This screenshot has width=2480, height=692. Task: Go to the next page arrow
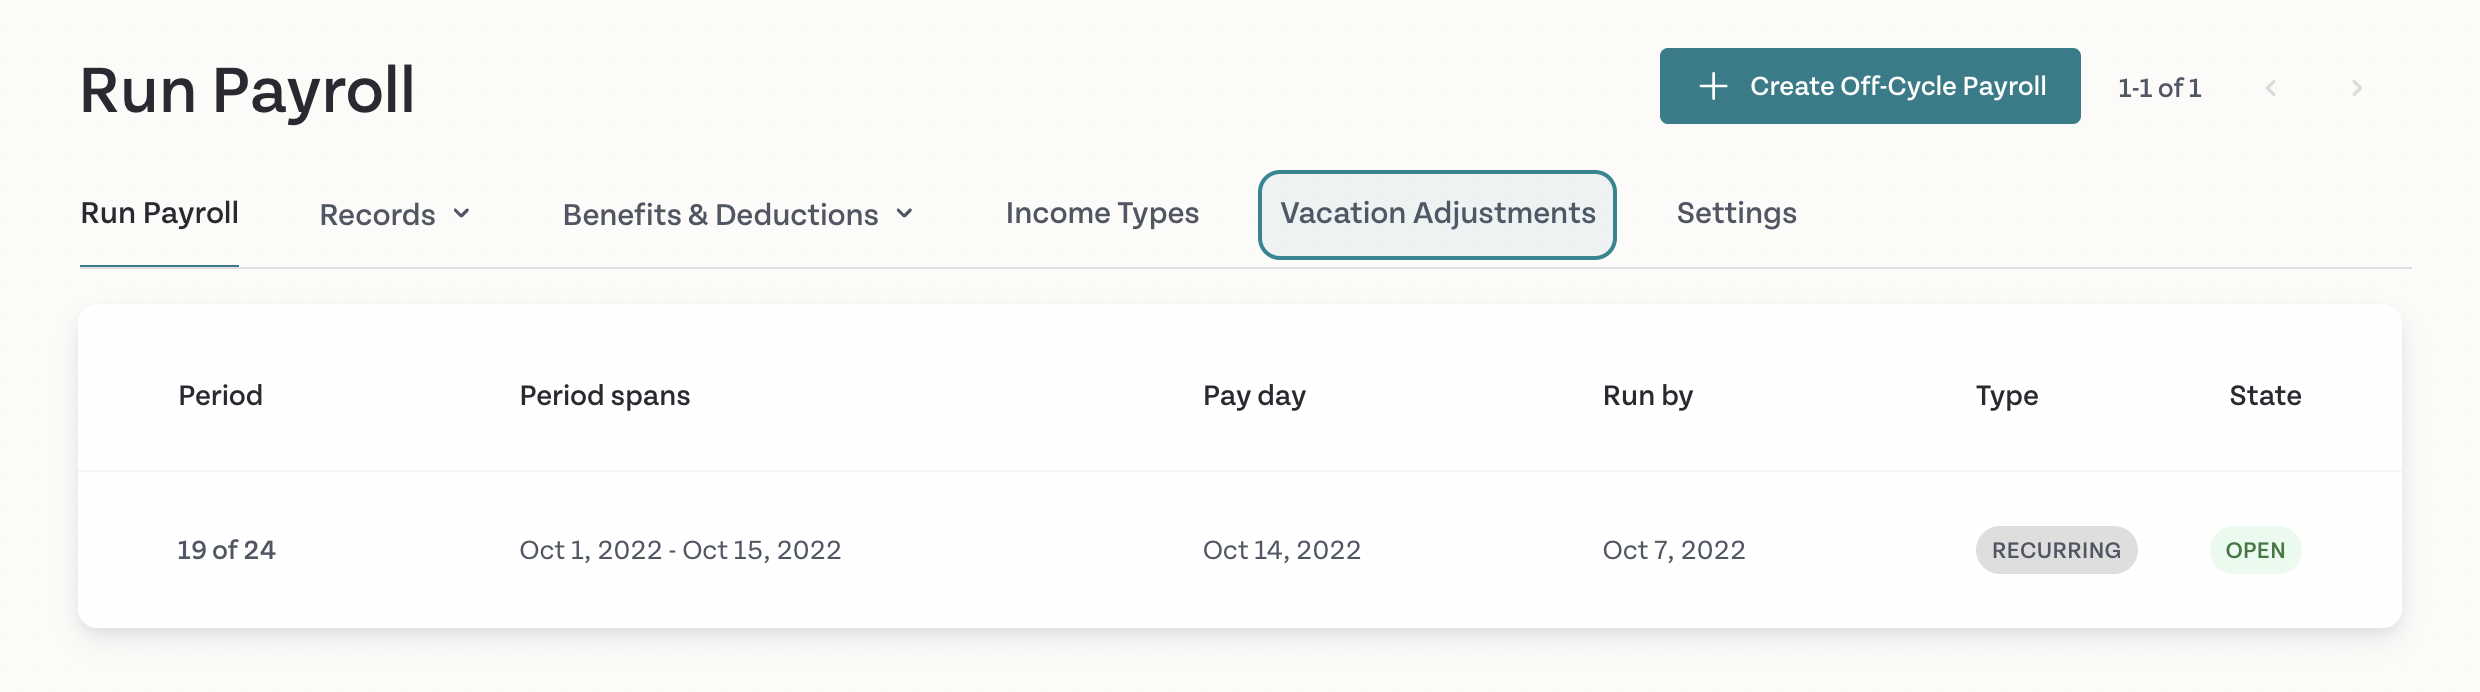pos(2357,88)
